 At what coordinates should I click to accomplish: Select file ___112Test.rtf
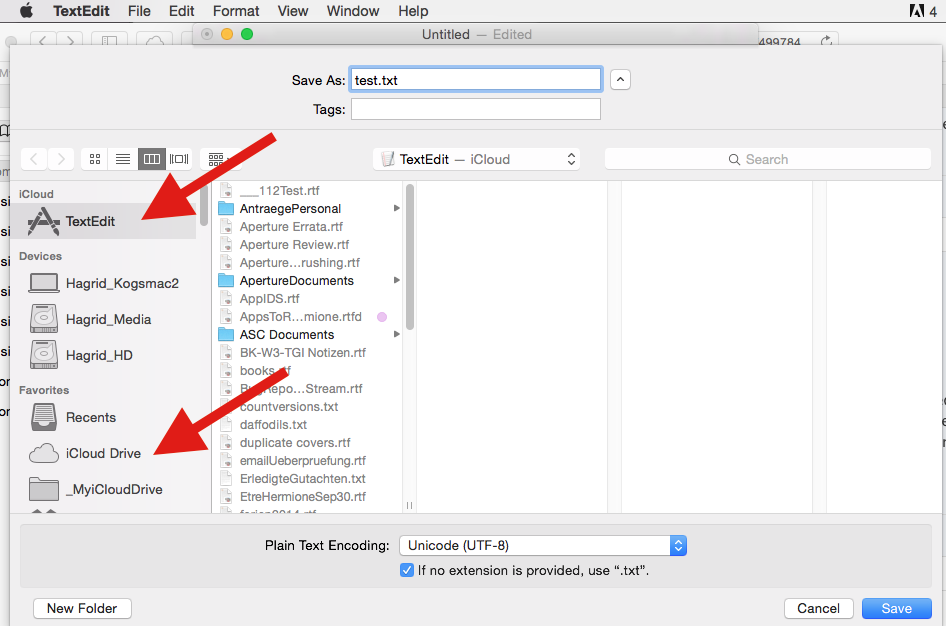279,191
